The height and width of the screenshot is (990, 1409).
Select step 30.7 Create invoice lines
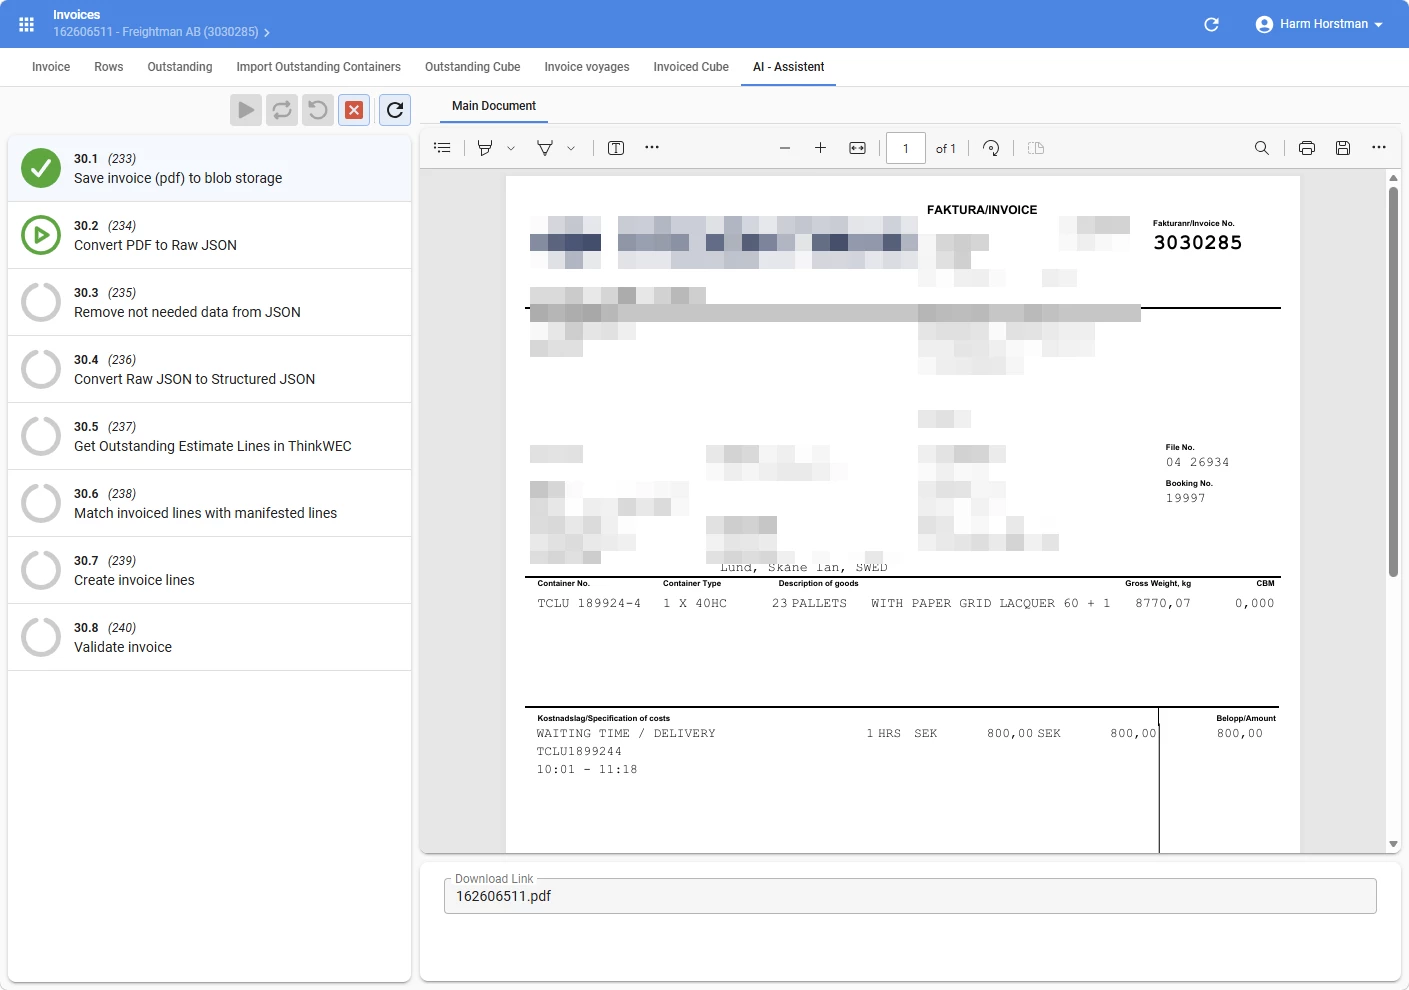(210, 570)
